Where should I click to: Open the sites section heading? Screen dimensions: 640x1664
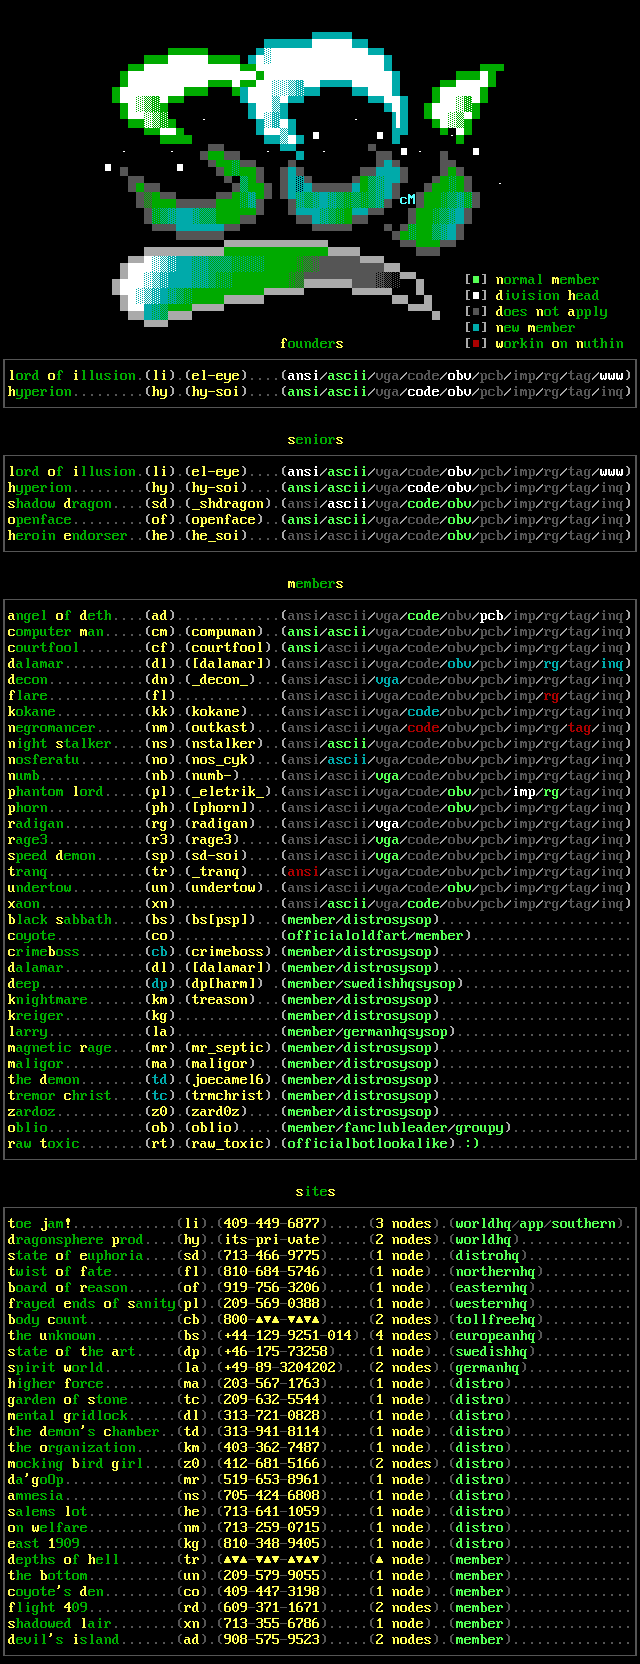(315, 1192)
